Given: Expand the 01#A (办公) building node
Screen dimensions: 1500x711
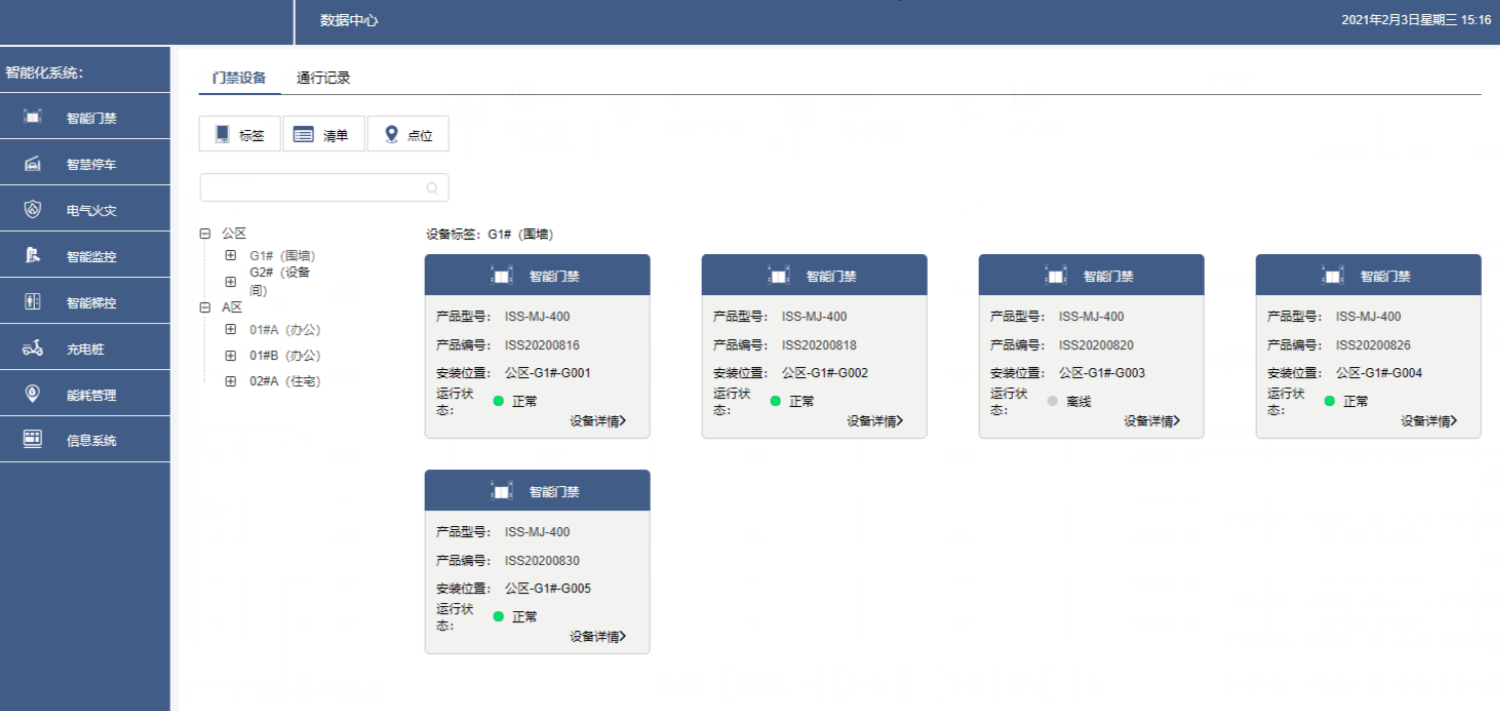Looking at the screenshot, I should tap(231, 329).
